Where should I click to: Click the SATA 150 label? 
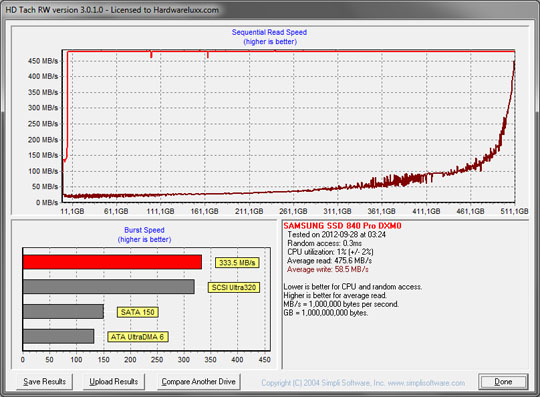click(137, 312)
